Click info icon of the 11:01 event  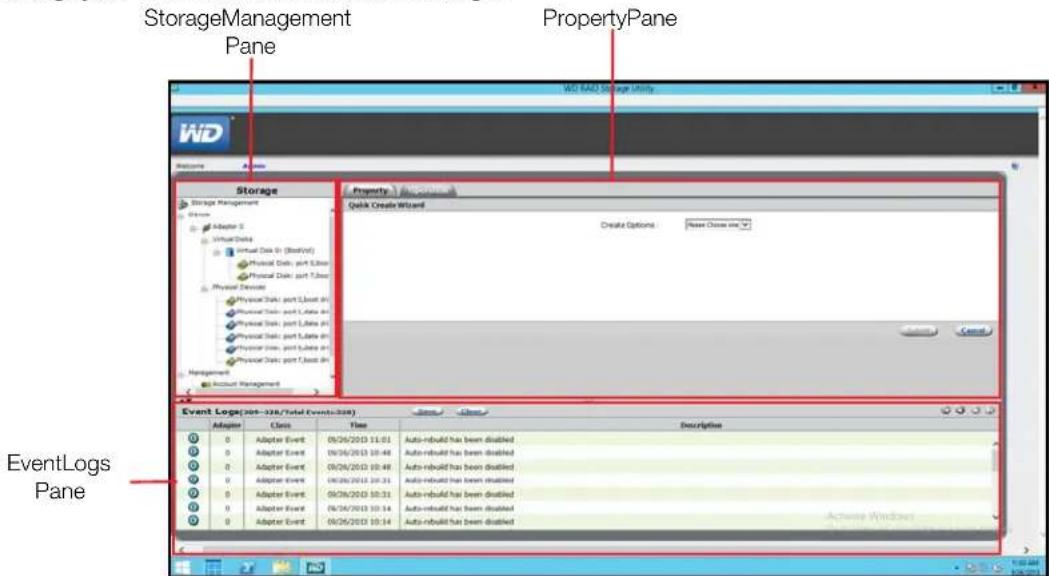coord(193,439)
